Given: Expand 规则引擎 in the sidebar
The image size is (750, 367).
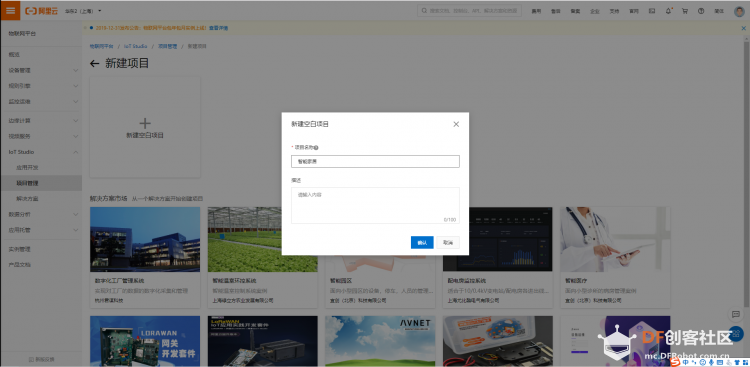Looking at the screenshot, I should pyautogui.click(x=41, y=86).
